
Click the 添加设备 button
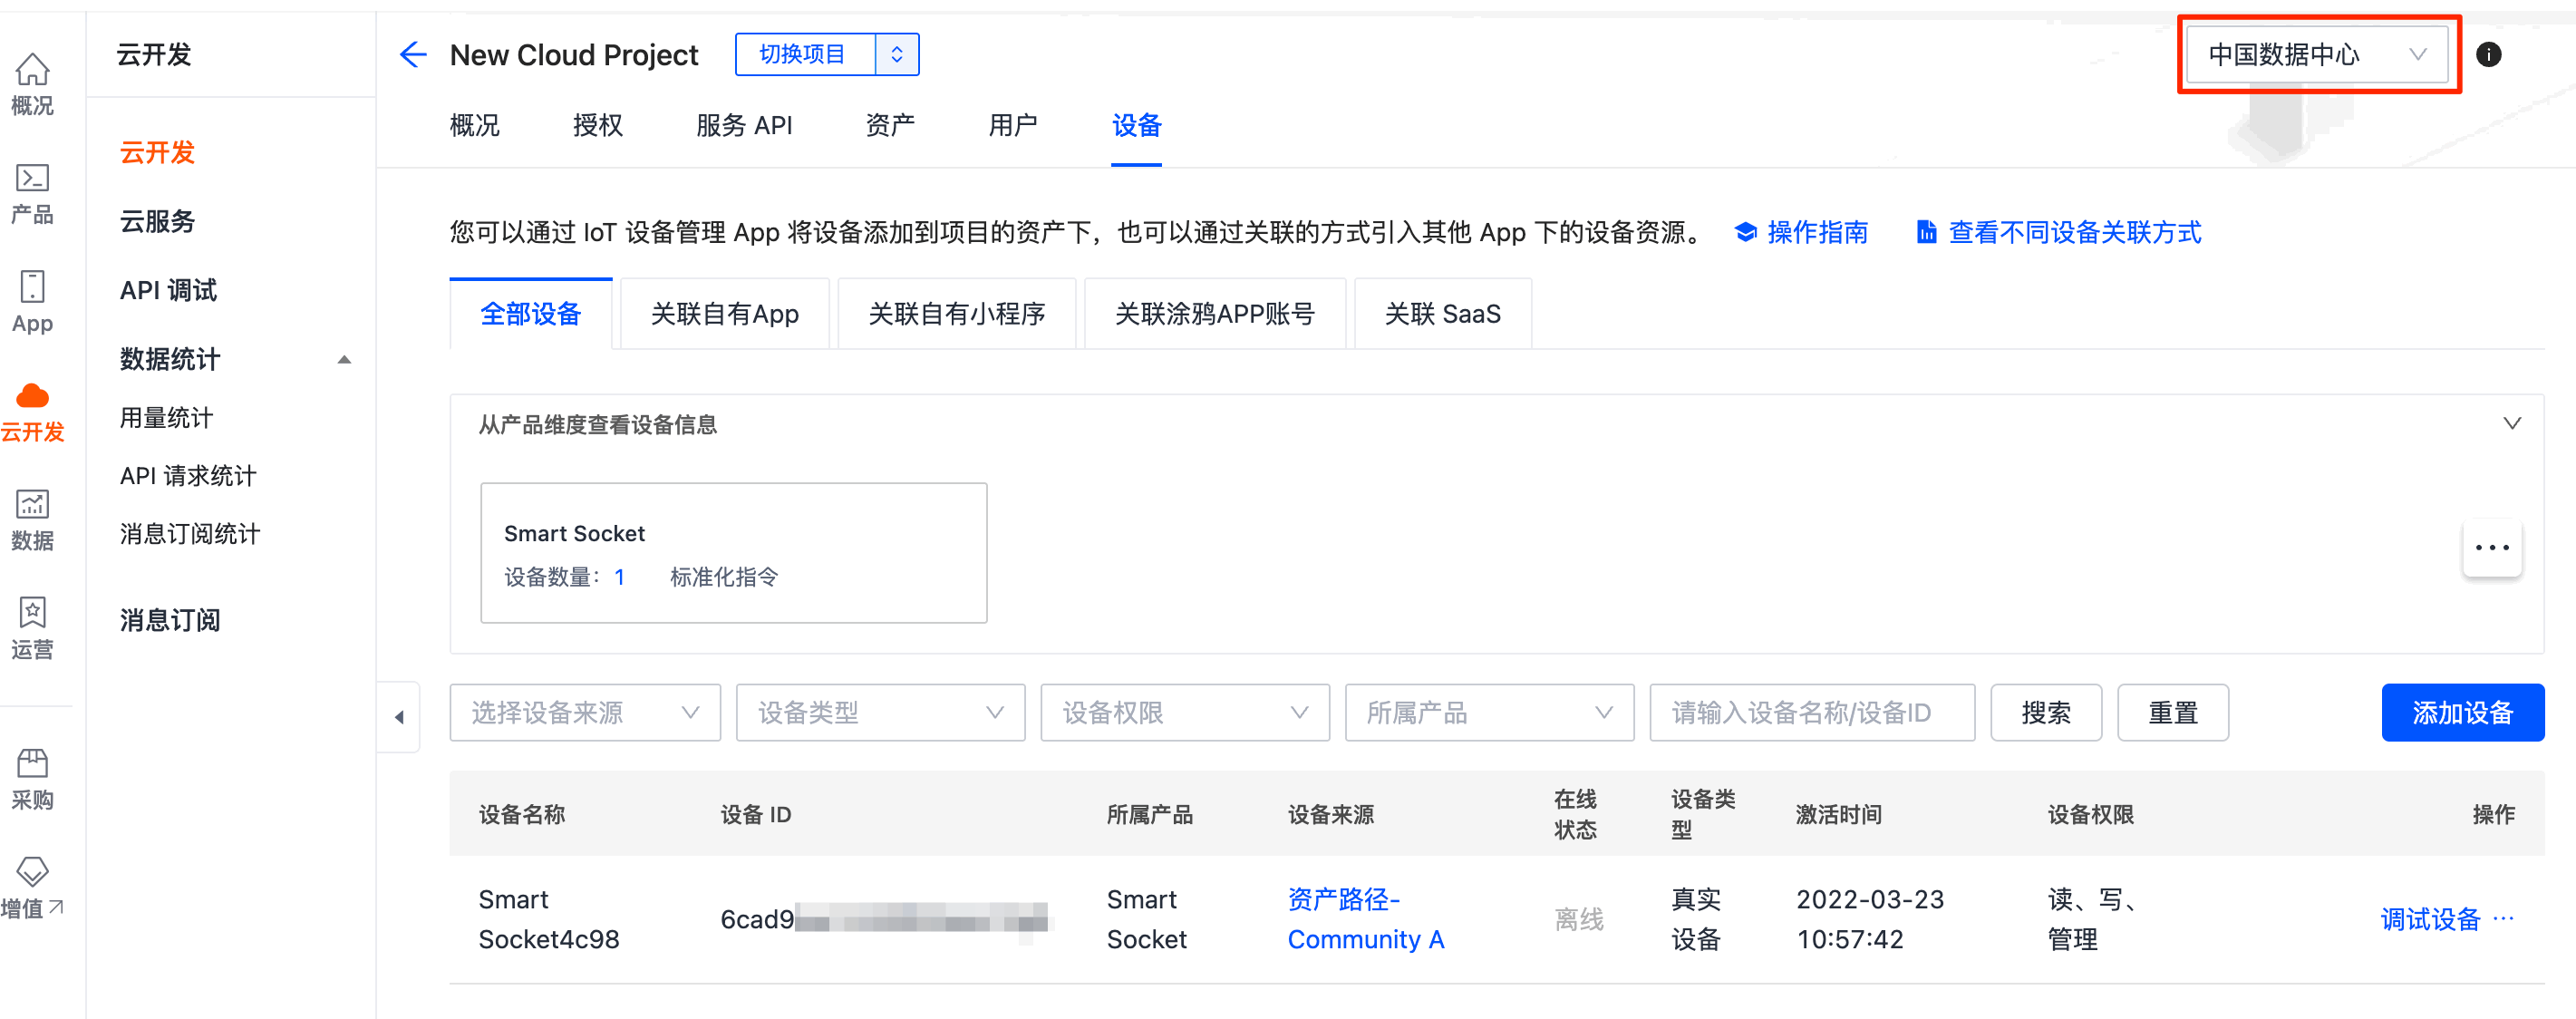[x=2463, y=712]
